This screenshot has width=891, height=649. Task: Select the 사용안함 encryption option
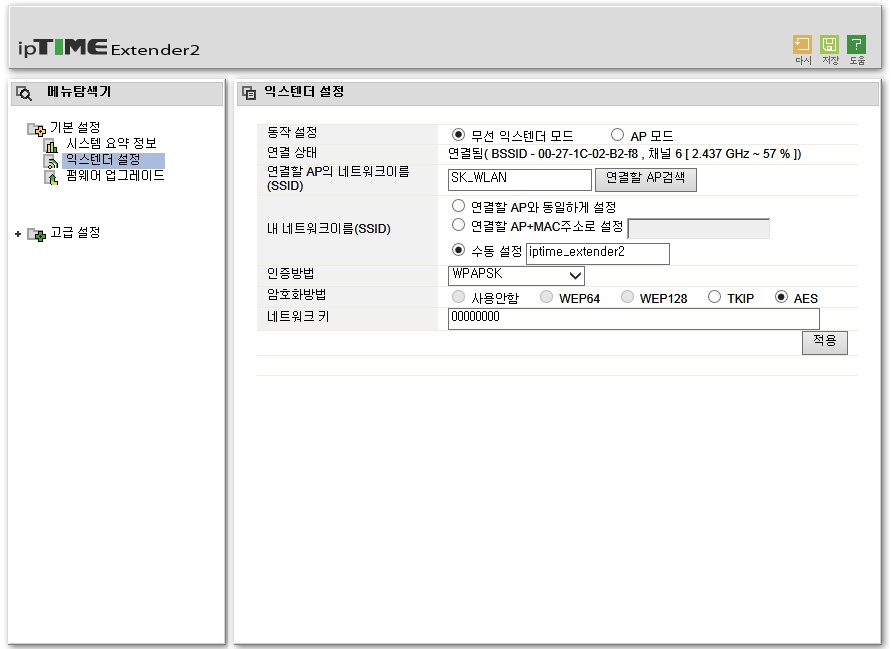pyautogui.click(x=458, y=297)
